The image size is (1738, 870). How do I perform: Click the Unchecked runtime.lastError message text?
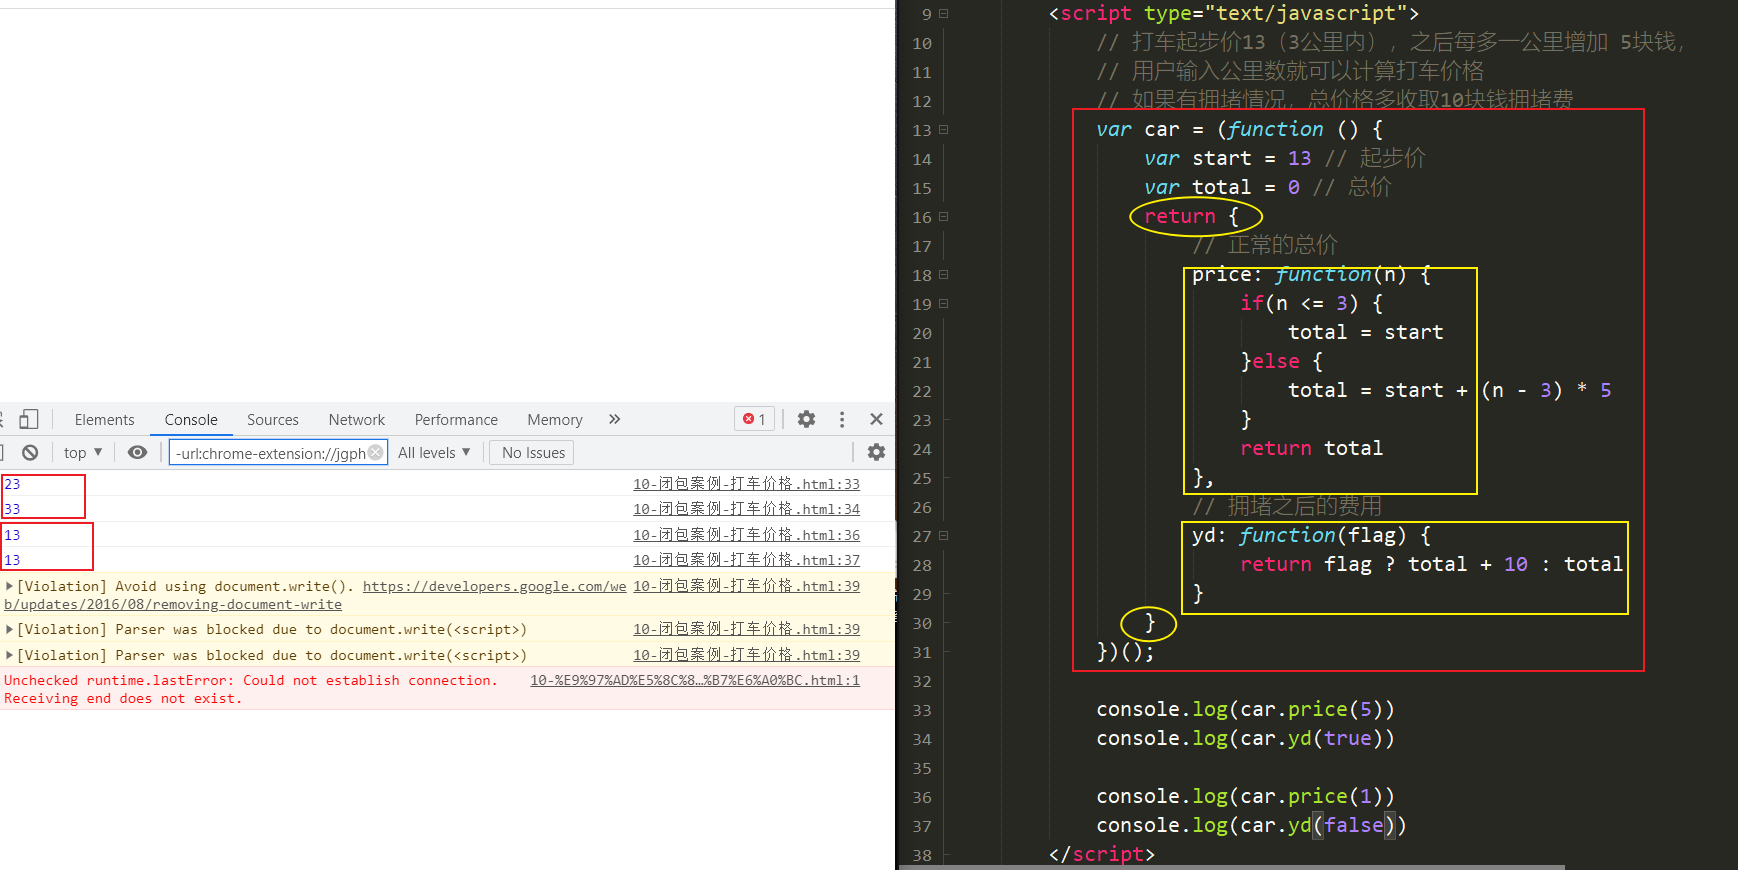click(x=250, y=689)
